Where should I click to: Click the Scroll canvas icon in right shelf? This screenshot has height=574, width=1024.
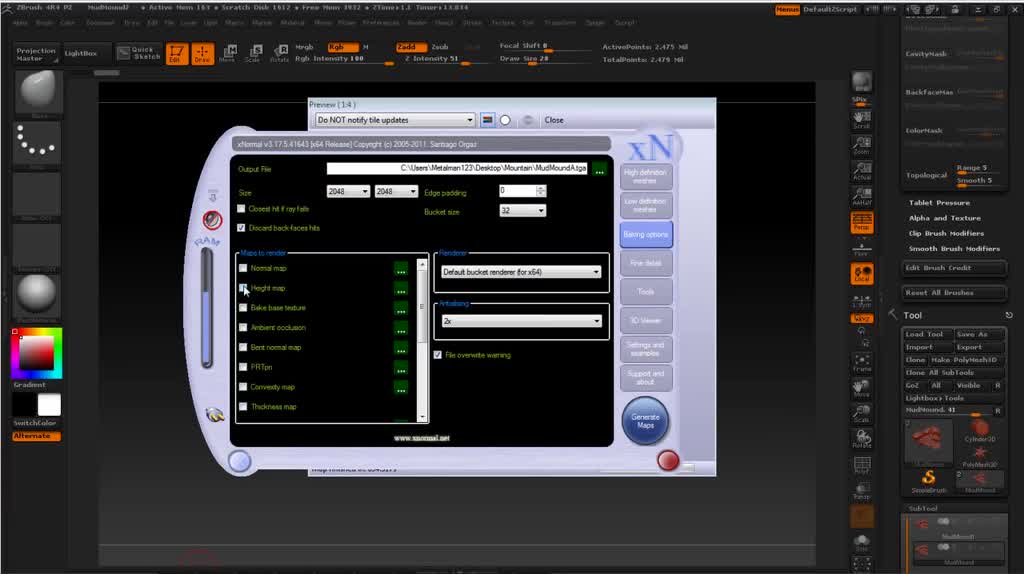pos(861,120)
